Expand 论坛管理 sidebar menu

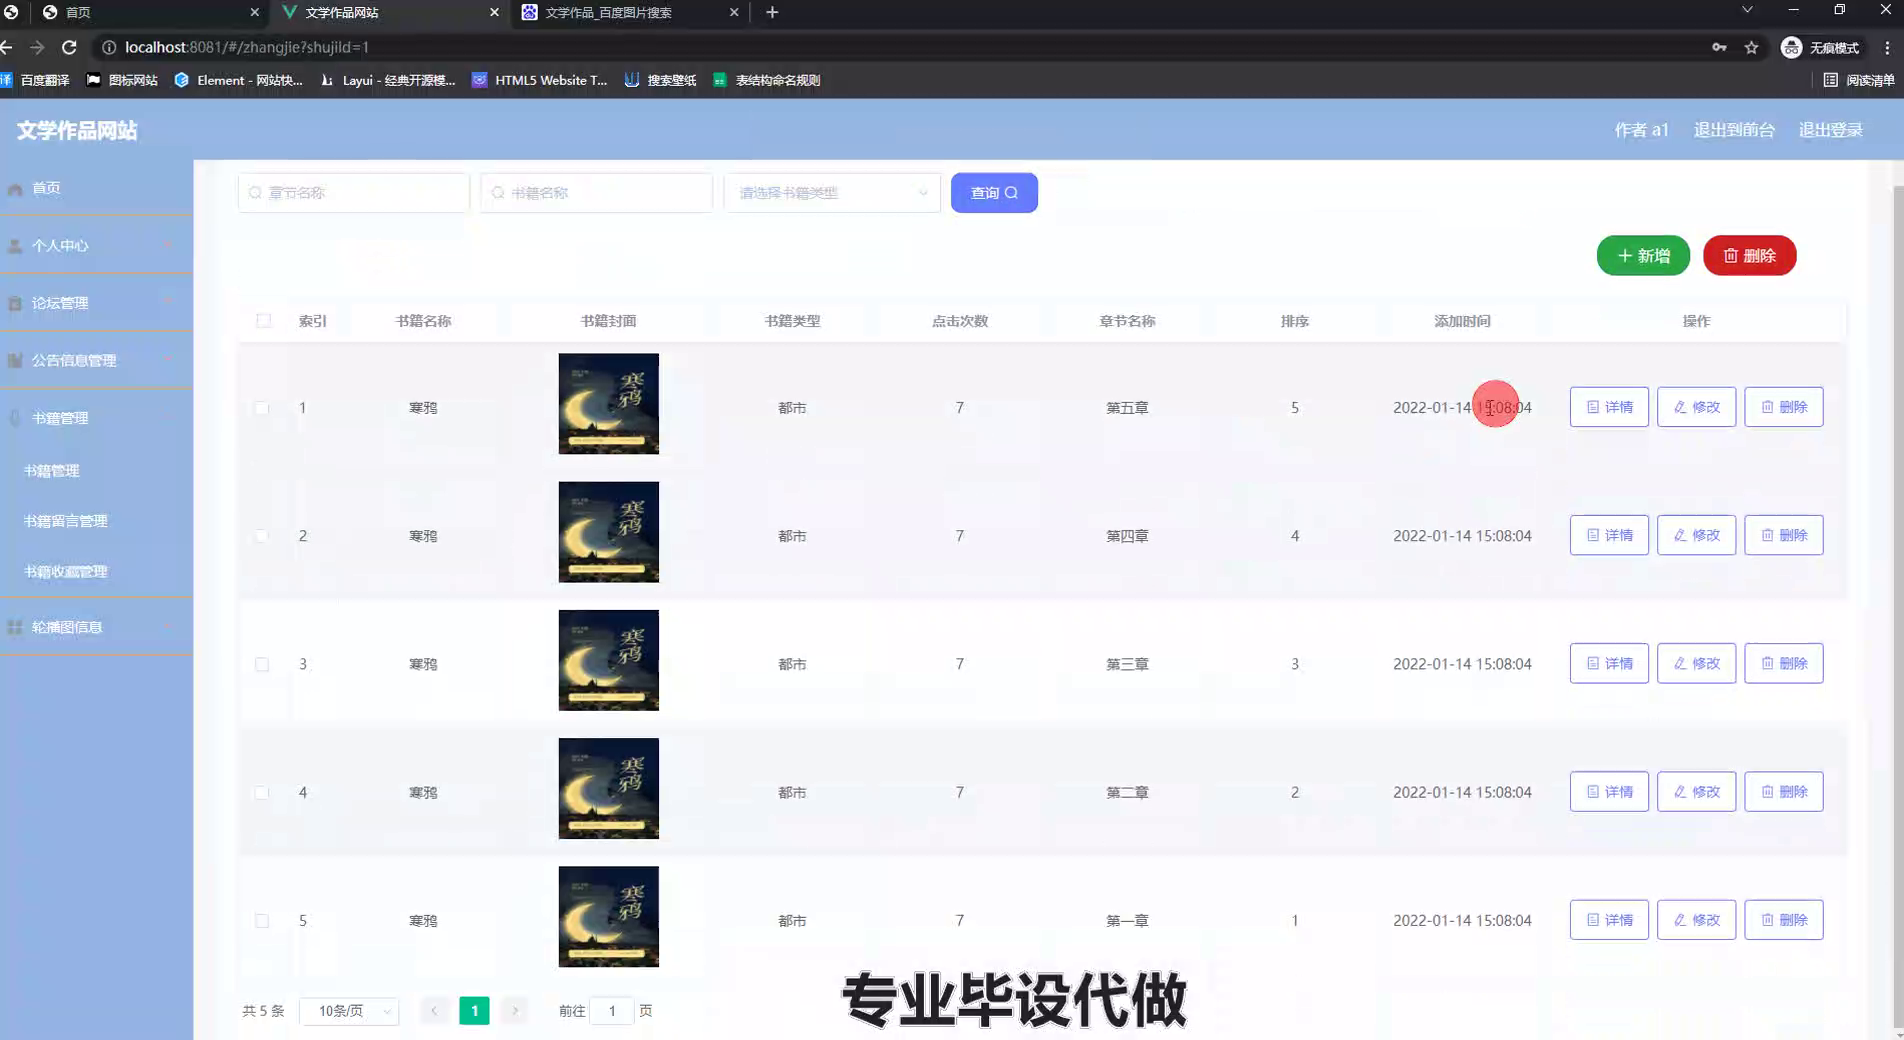(96, 303)
